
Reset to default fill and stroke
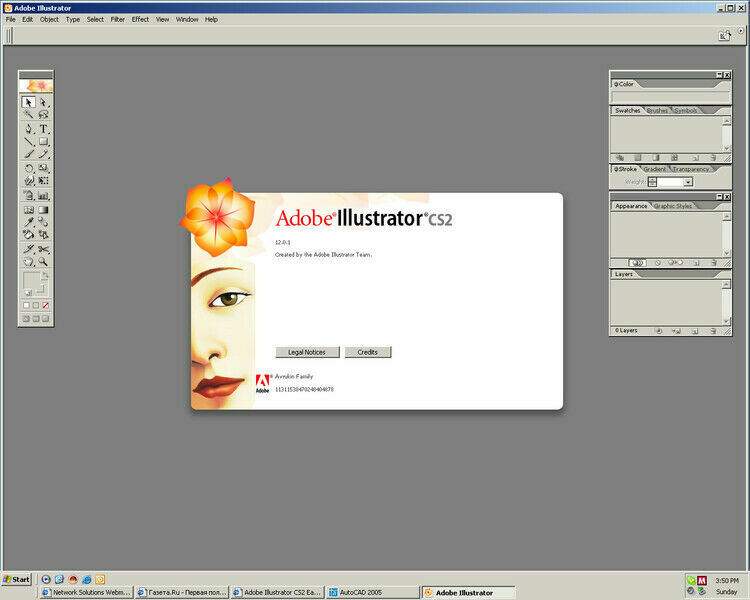tap(28, 292)
